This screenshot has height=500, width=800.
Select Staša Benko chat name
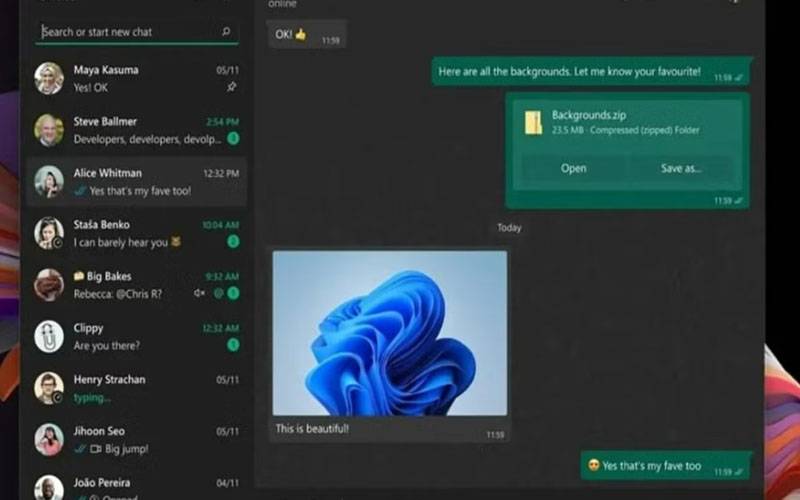(x=102, y=224)
